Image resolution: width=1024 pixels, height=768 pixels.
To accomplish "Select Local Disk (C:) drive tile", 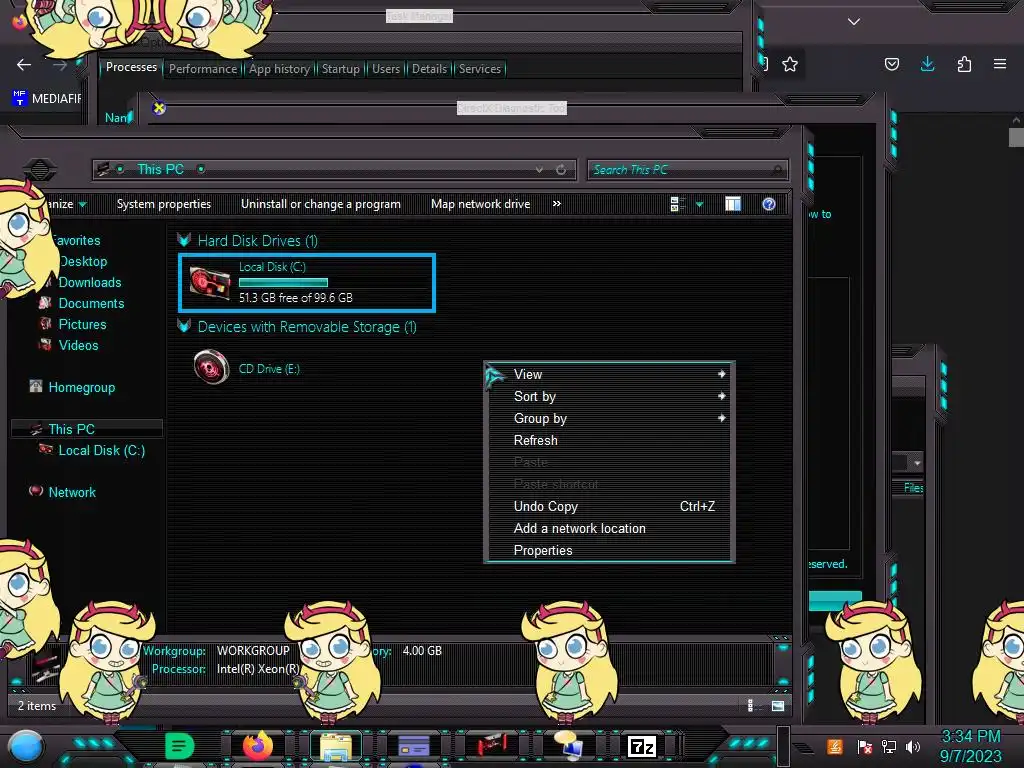I will [307, 282].
